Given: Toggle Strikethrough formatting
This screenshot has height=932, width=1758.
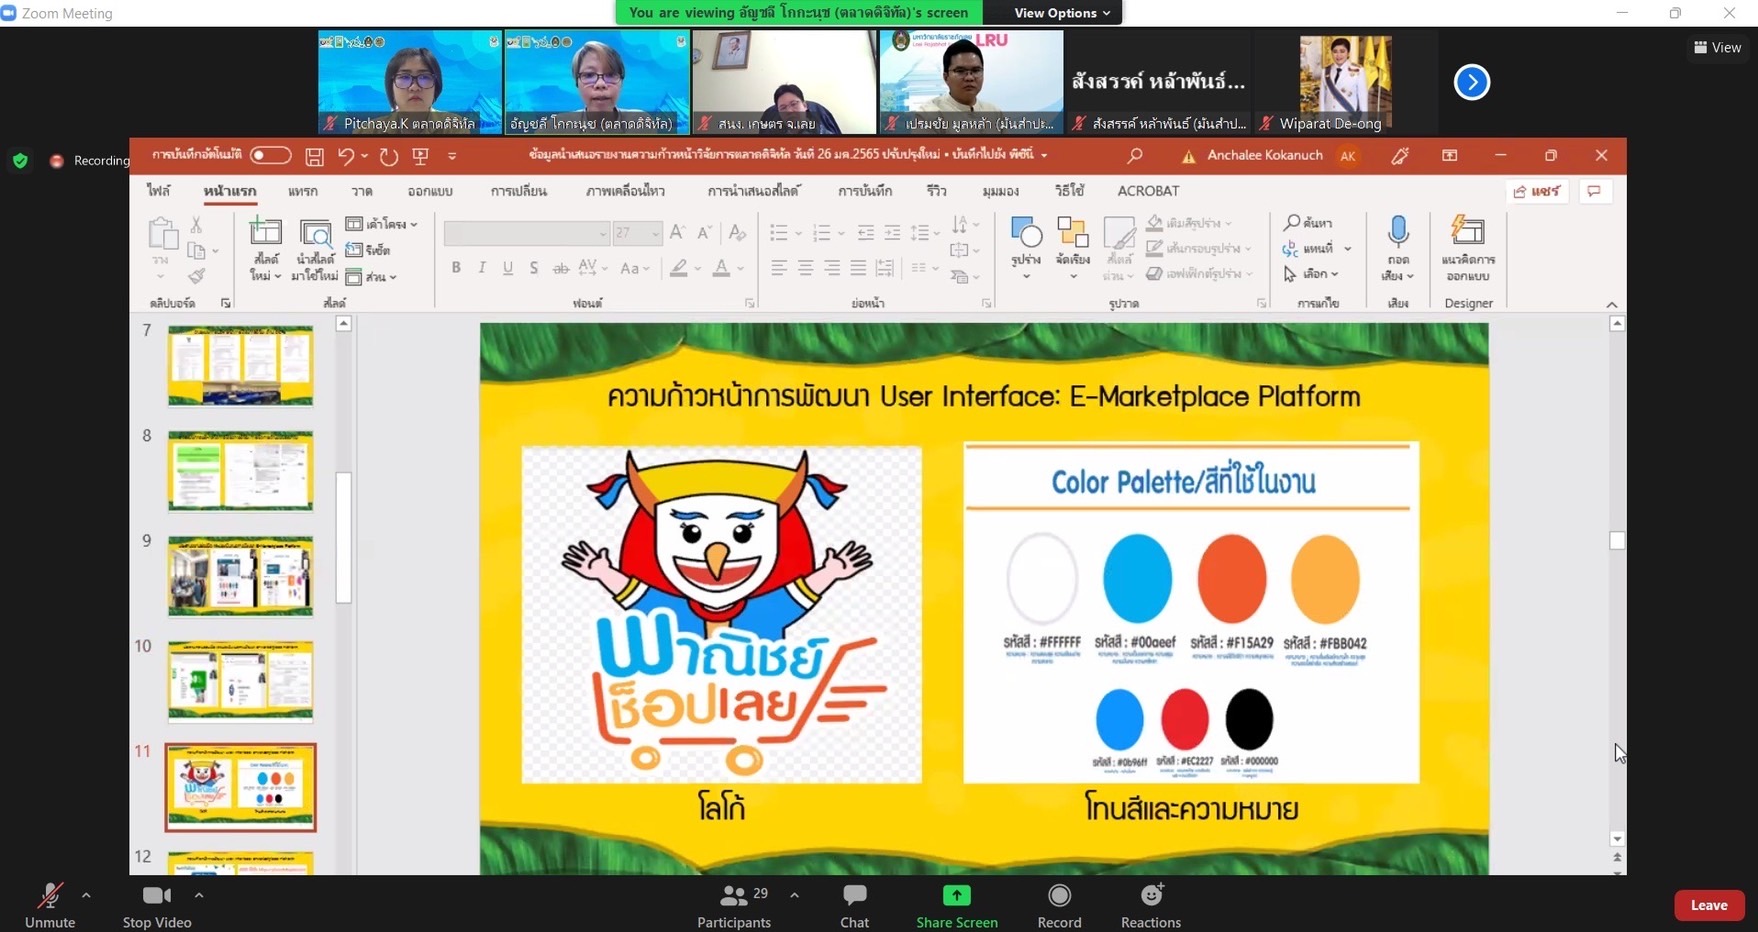Looking at the screenshot, I should point(561,268).
